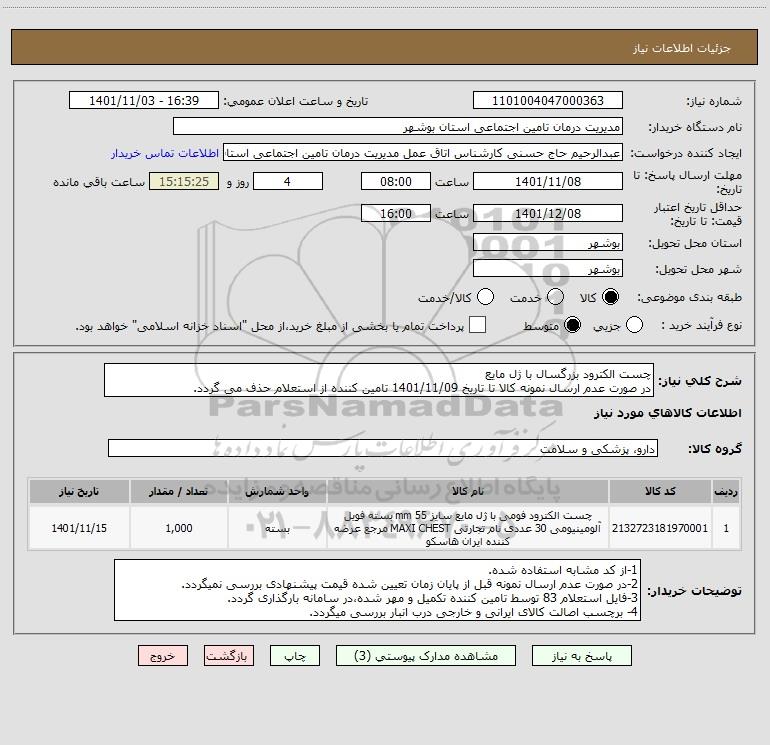Click the buyer organization name field

coord(398,126)
